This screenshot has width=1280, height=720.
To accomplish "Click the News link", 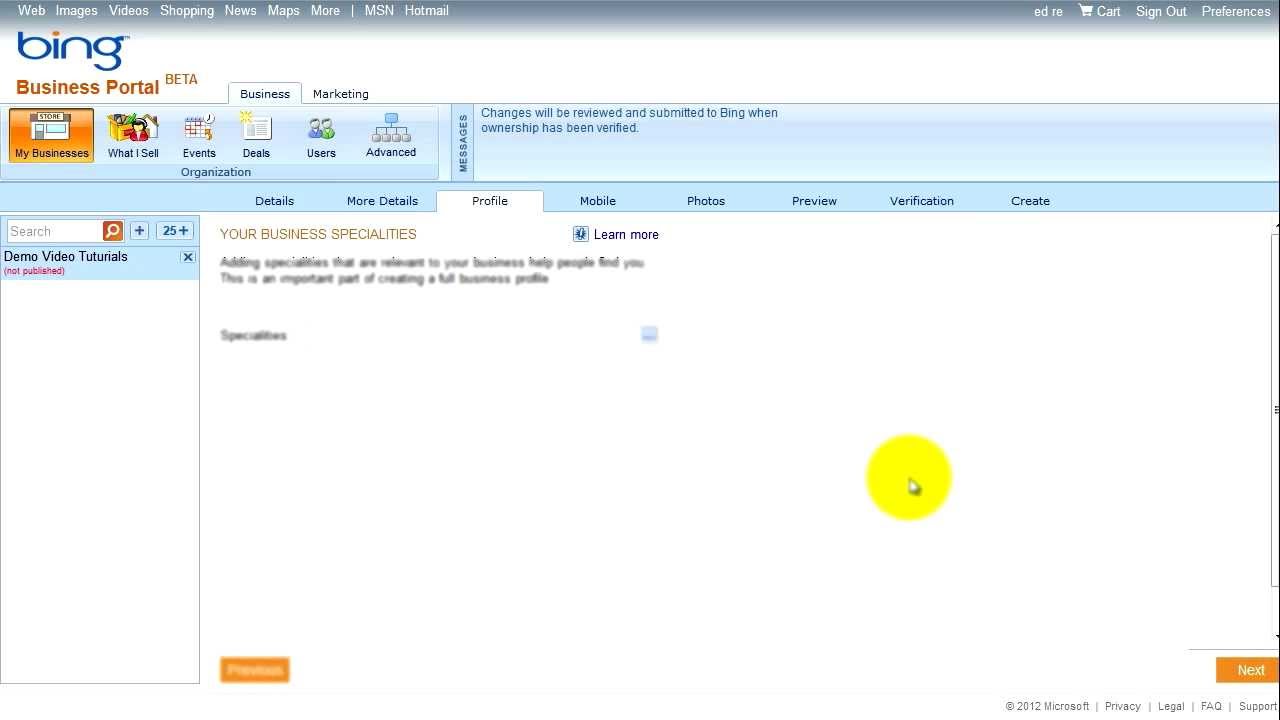I will [x=241, y=11].
